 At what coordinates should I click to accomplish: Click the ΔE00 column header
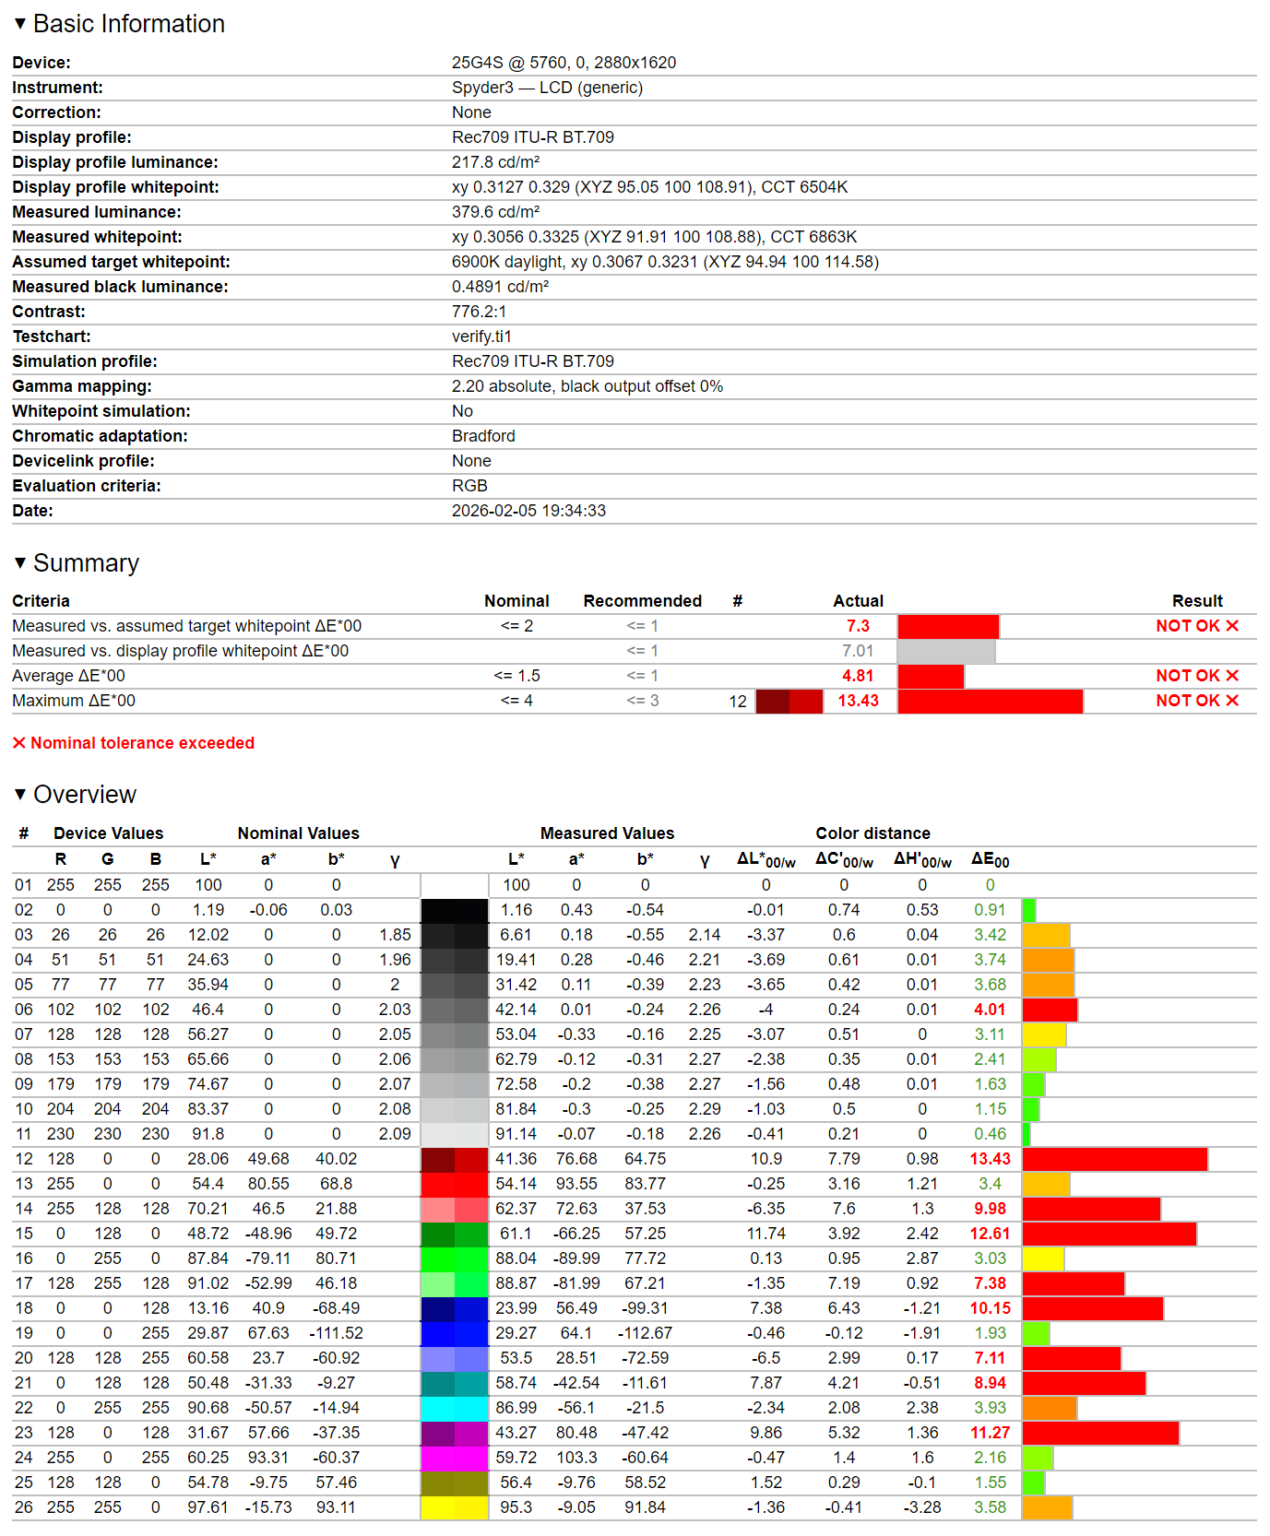pos(990,860)
